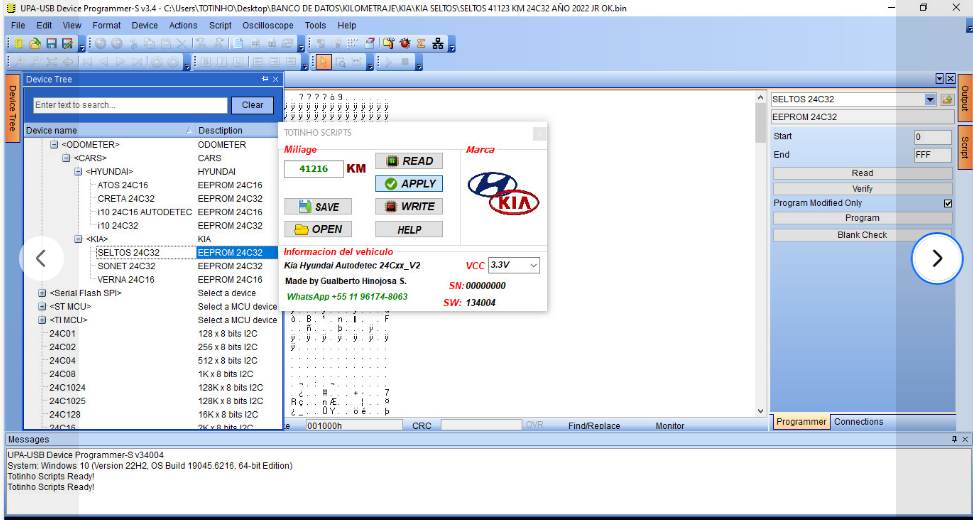This screenshot has height=520, width=973.
Task: Click the red bug debug toolbar icon
Action: coord(404,44)
